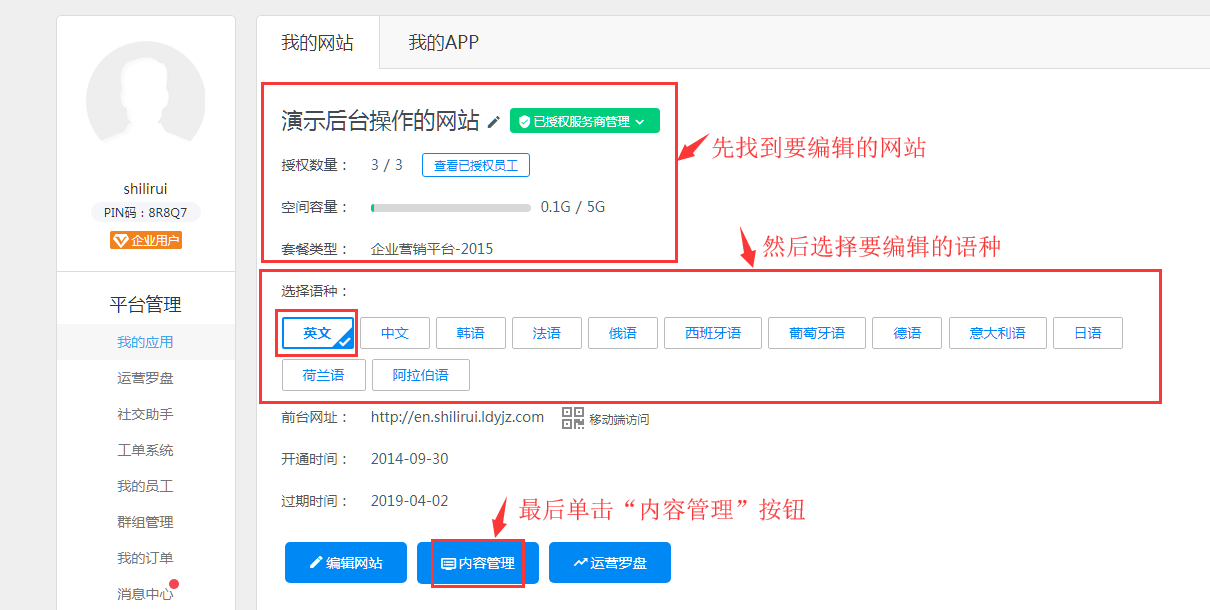
Task: Open 我的订单 in the sidebar
Action: (145, 558)
